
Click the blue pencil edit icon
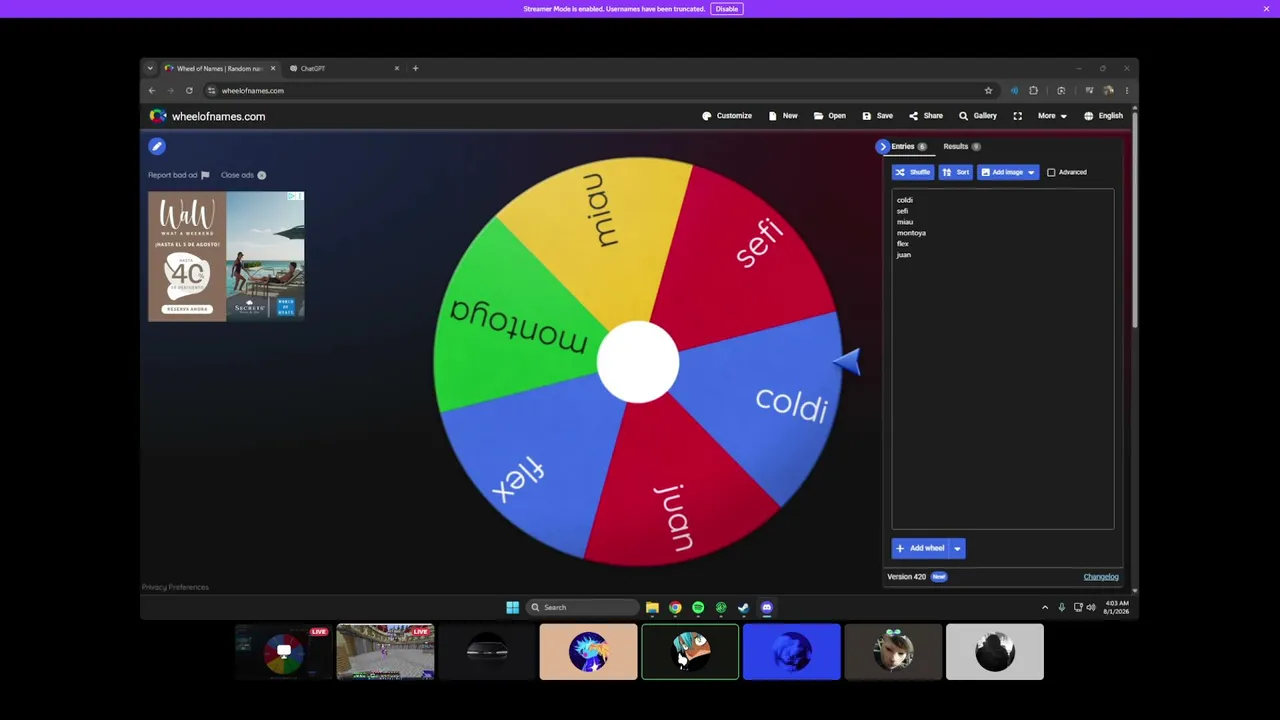[x=157, y=146]
